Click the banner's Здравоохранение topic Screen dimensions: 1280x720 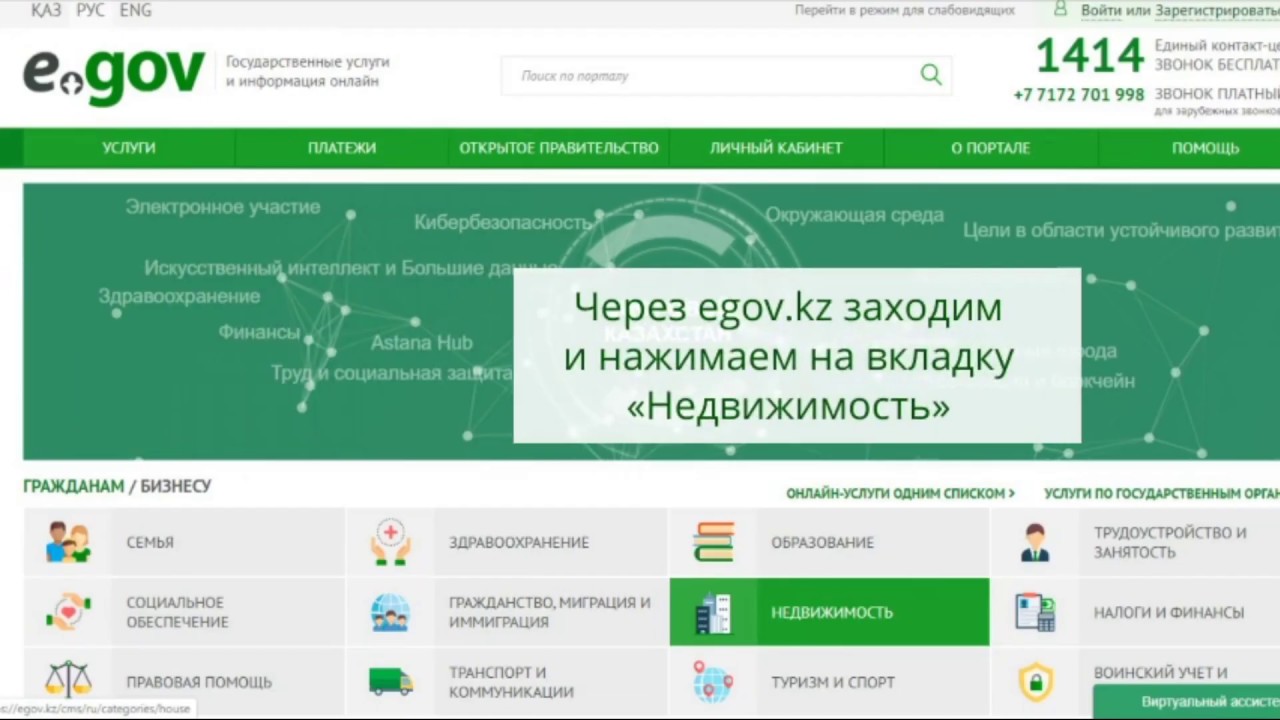tap(179, 296)
